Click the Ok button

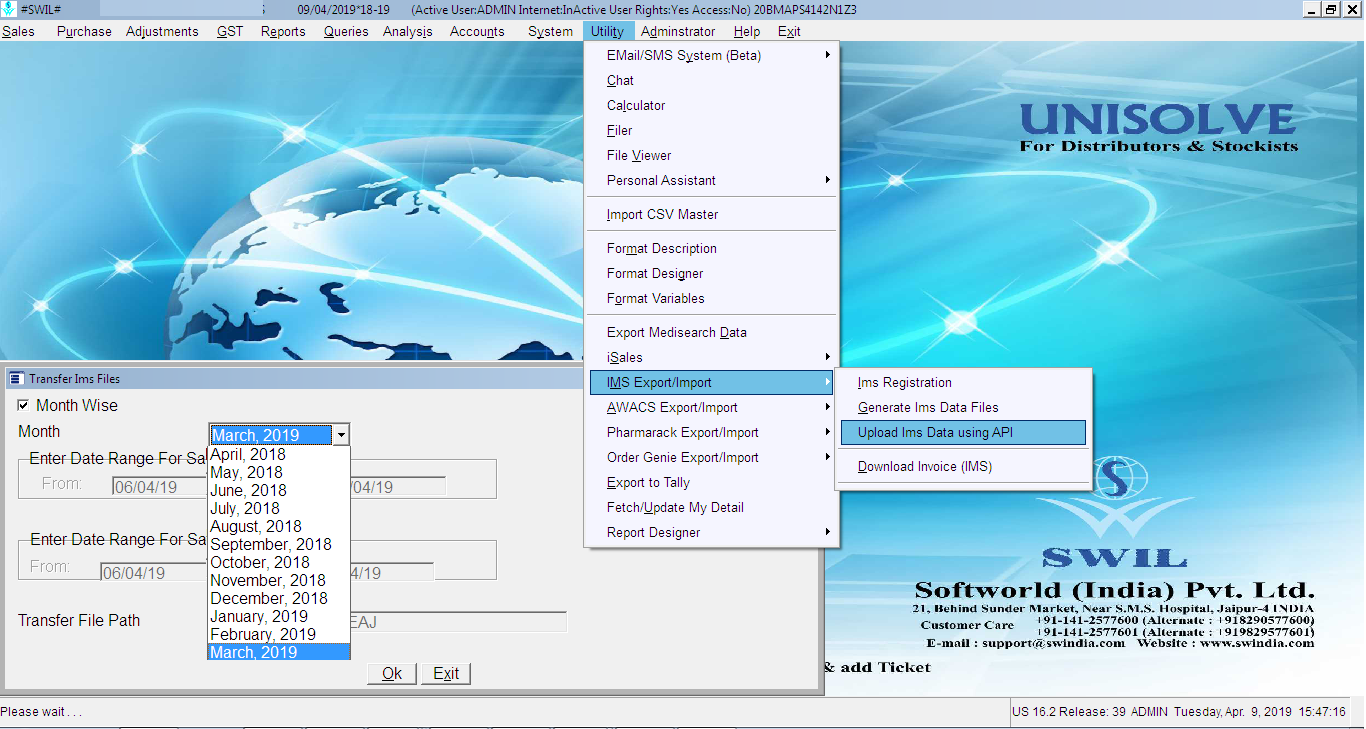point(392,673)
